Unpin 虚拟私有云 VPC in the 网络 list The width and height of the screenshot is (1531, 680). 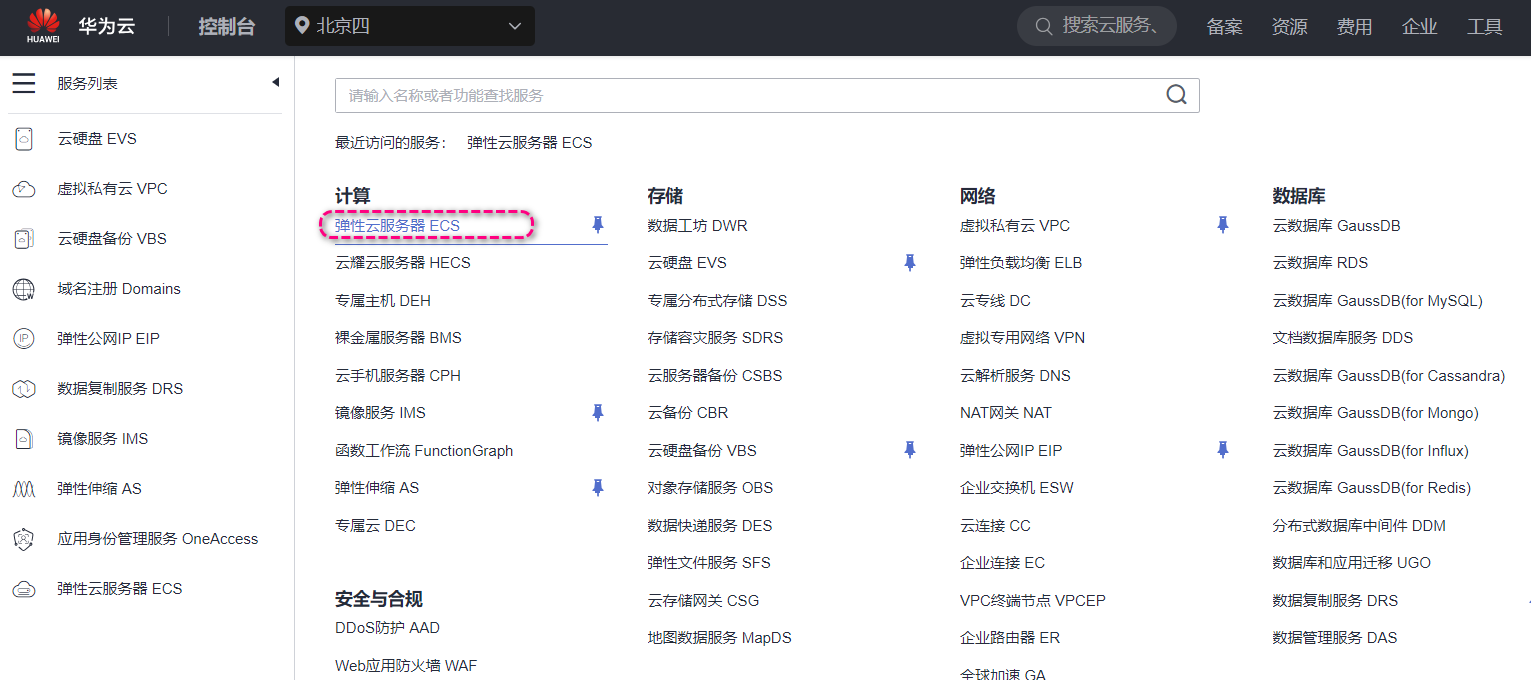pos(1222,225)
